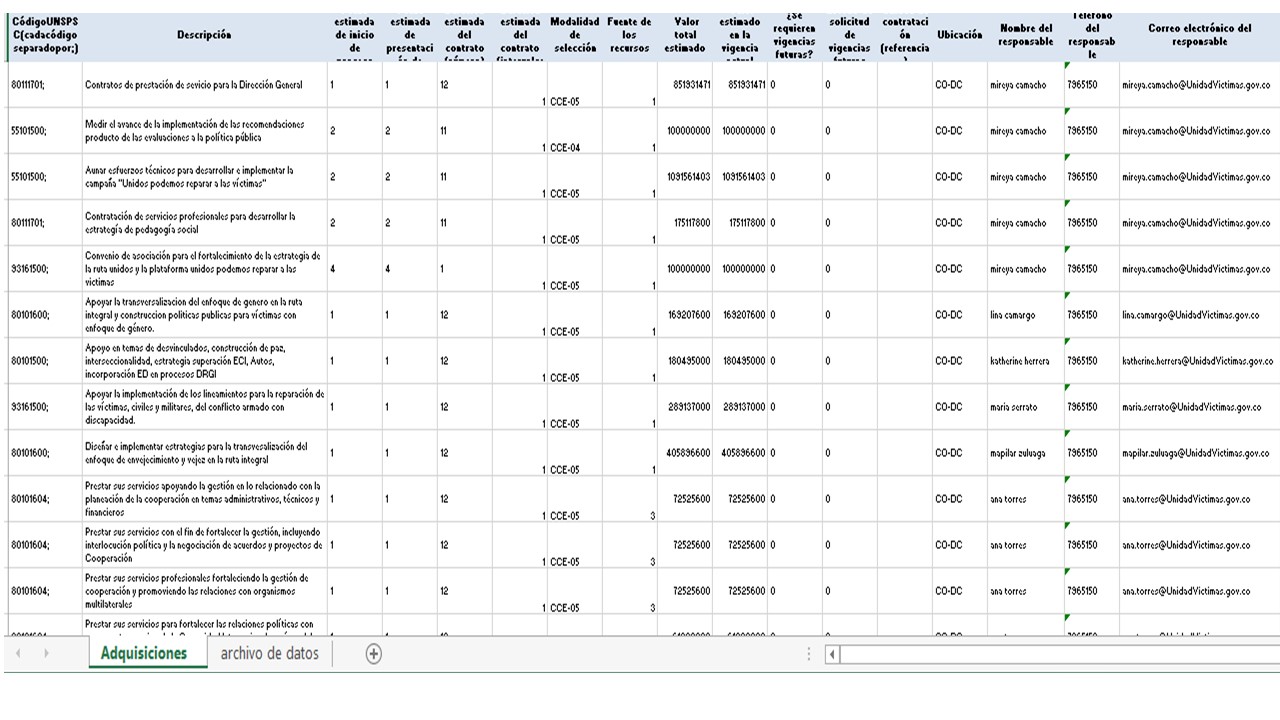
Task: Select value cell 175117800 in Valor total
Action: [685, 223]
